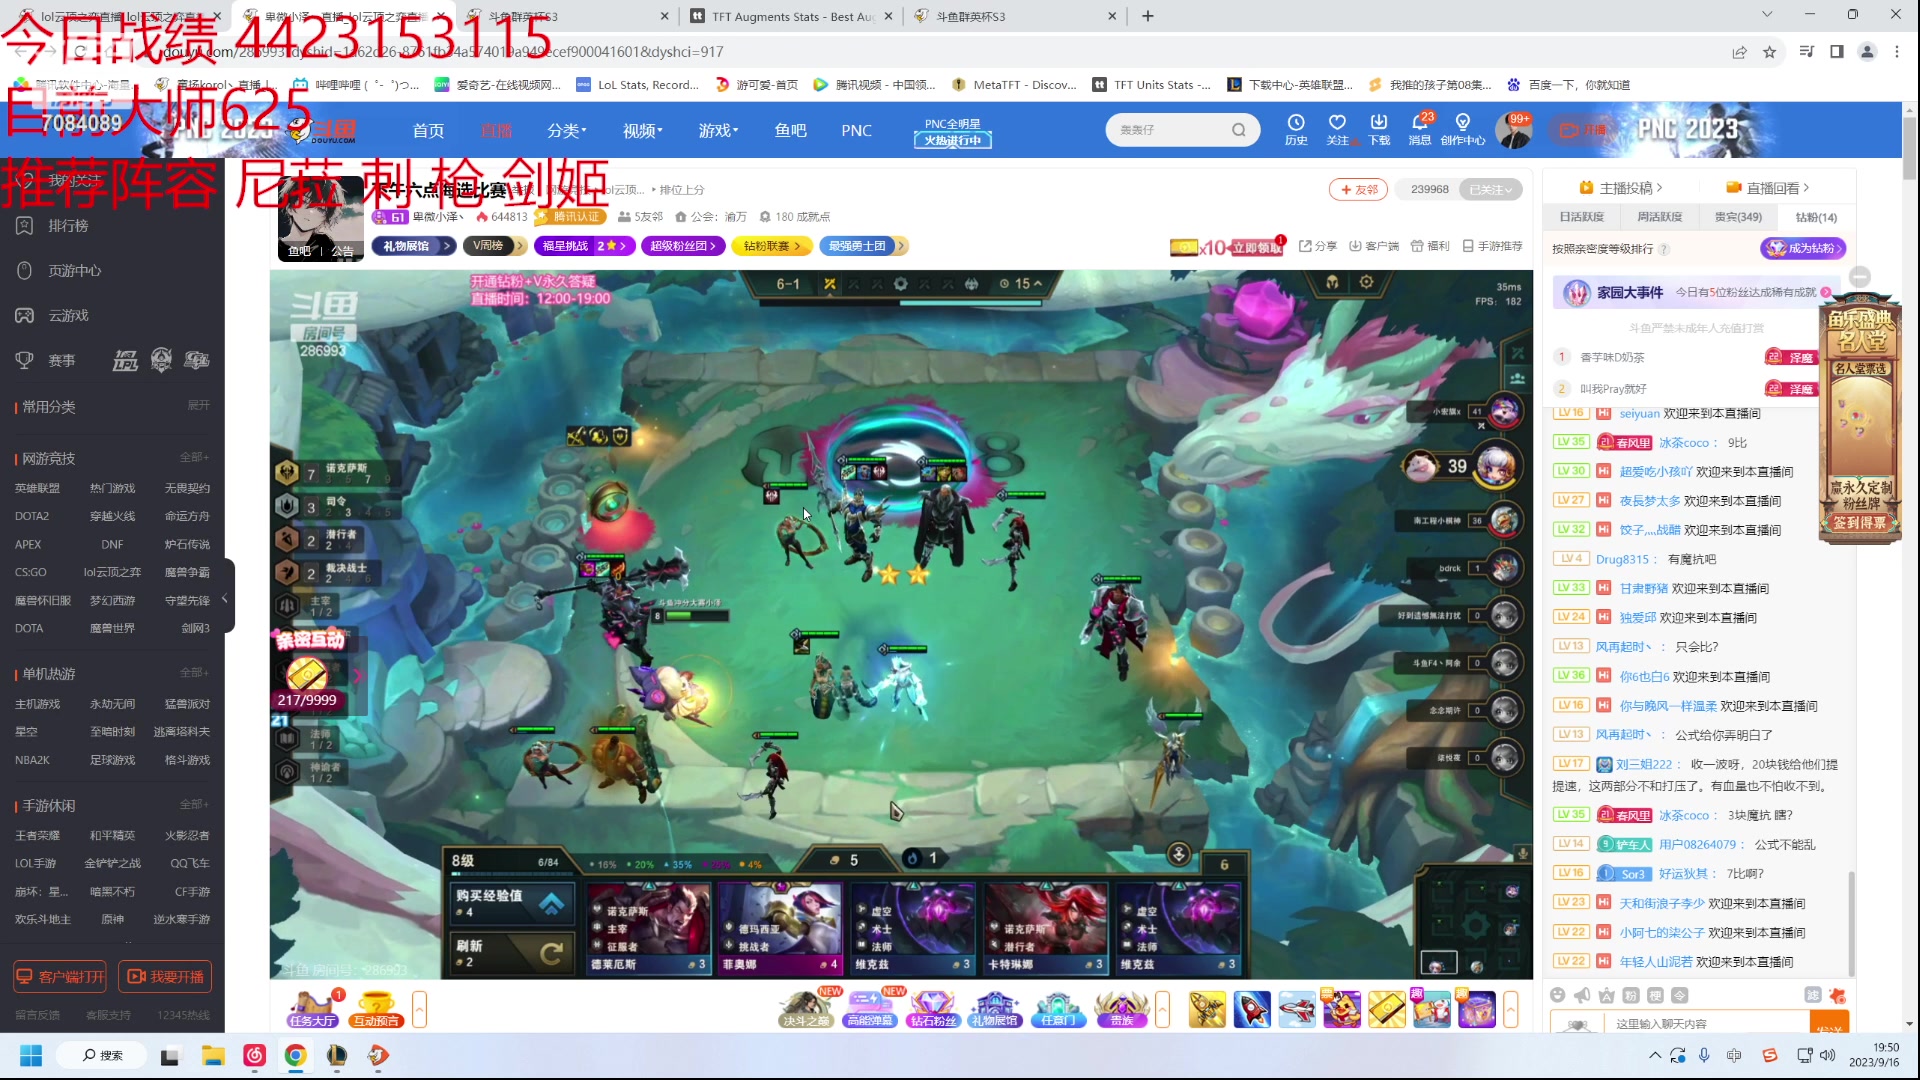Expand 常用分类 with 展开

click(199, 405)
